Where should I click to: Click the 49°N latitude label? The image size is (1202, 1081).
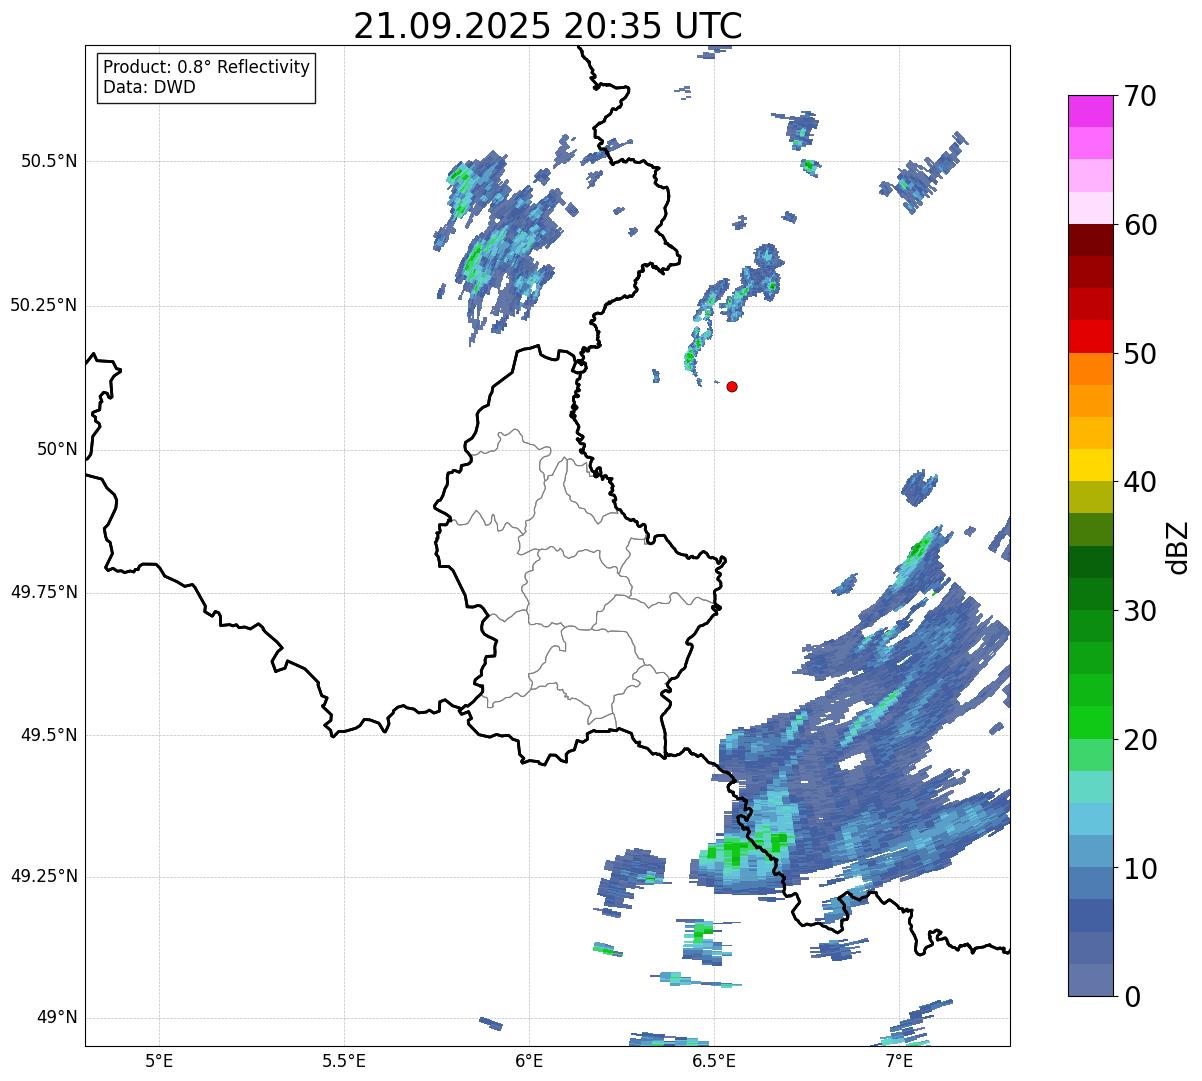point(57,1018)
